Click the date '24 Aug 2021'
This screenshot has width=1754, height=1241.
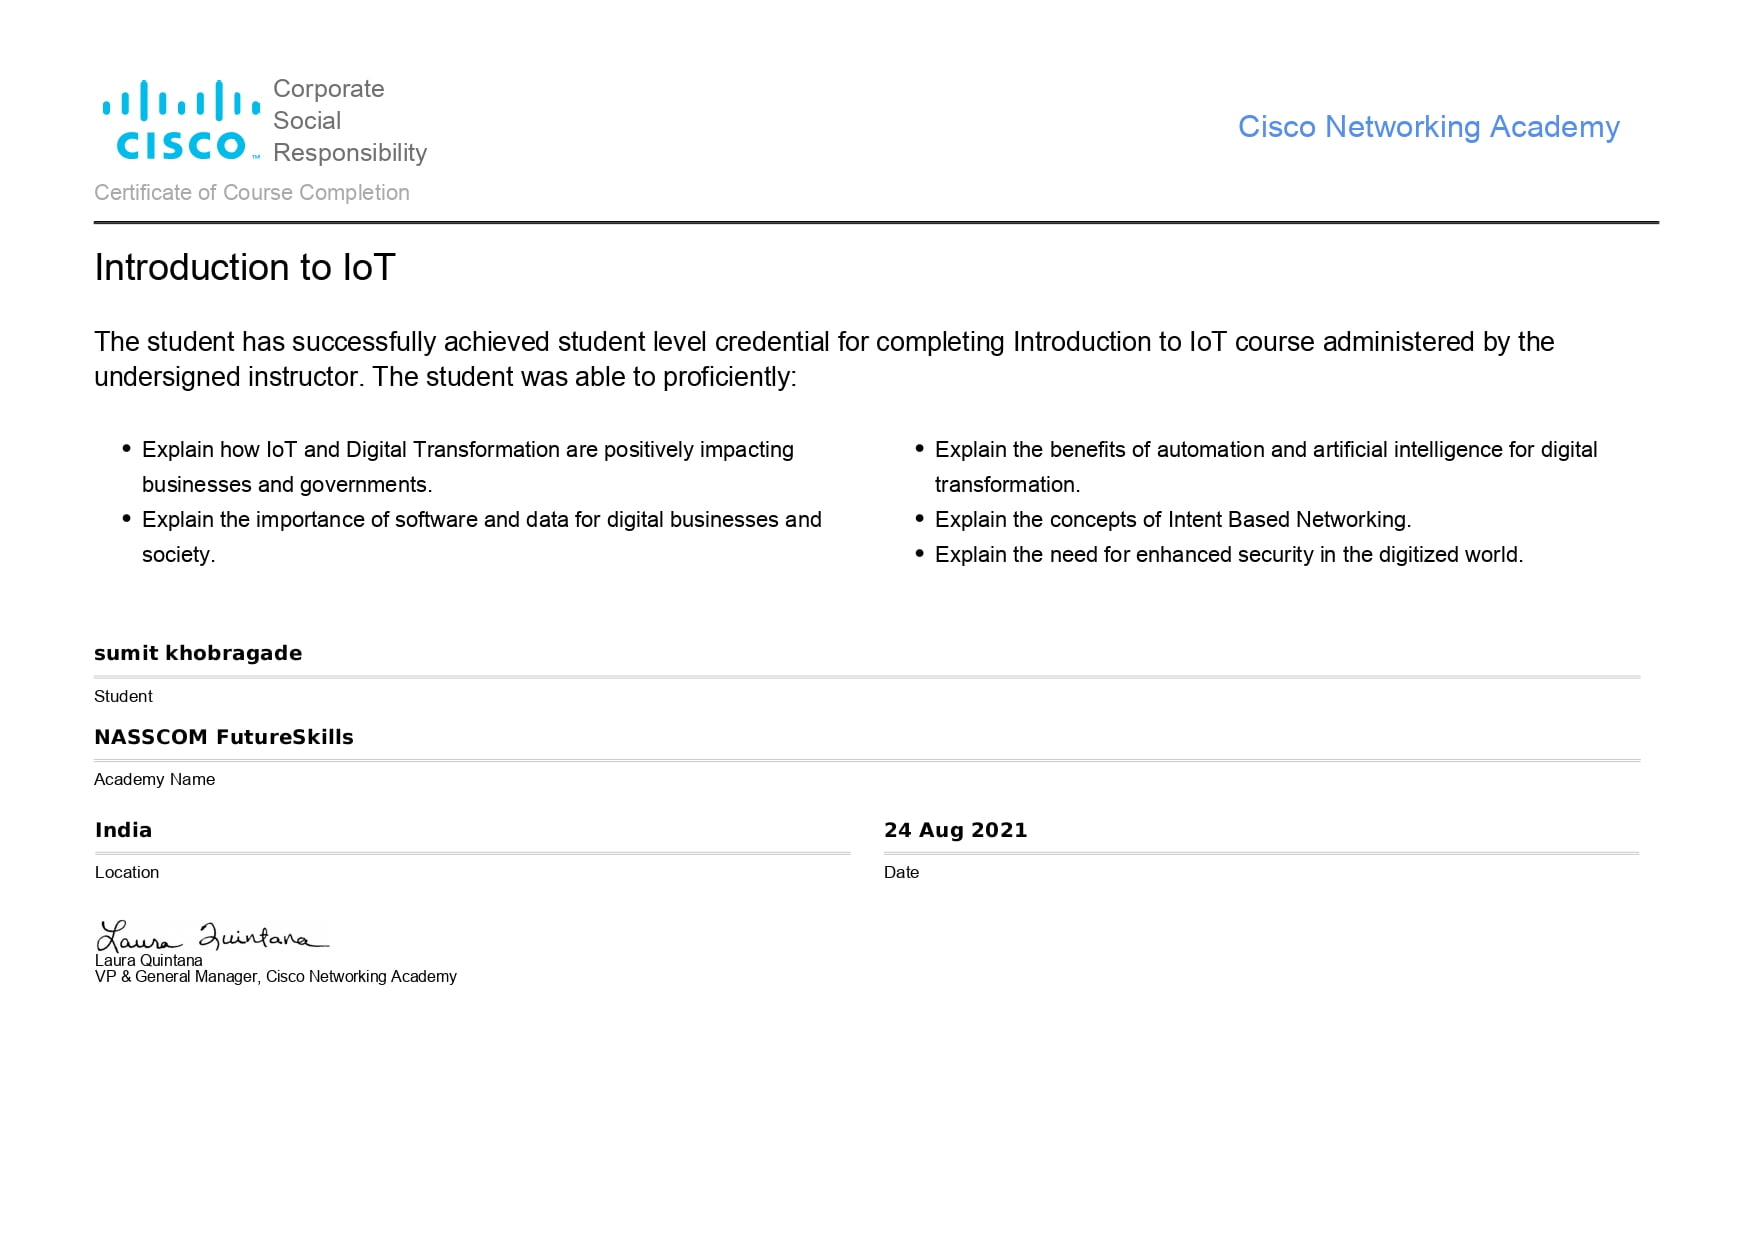956,830
